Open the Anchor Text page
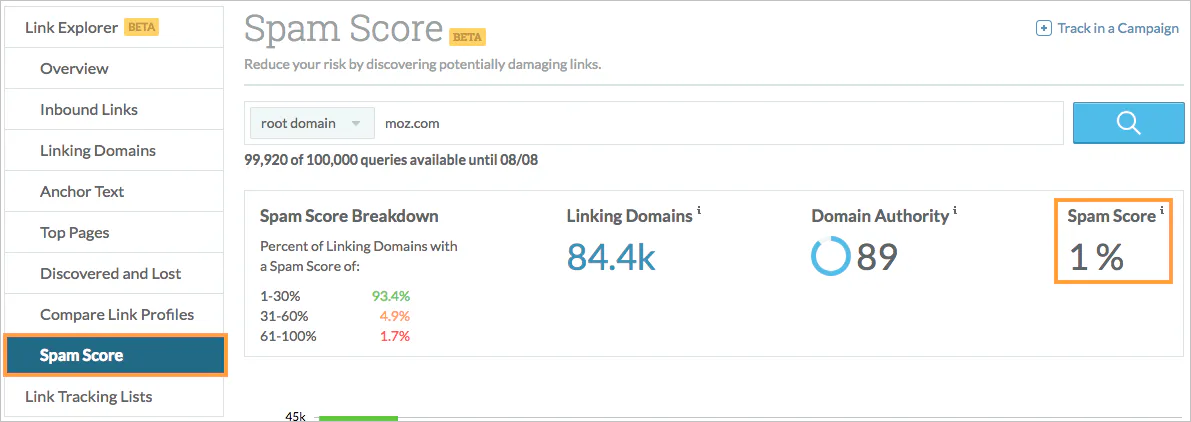The image size is (1191, 422). pos(82,192)
